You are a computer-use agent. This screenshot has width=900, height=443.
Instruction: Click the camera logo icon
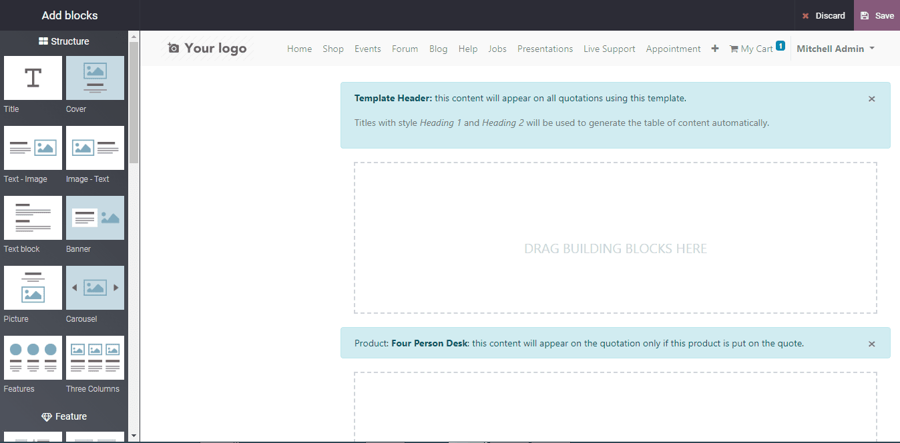coord(173,48)
